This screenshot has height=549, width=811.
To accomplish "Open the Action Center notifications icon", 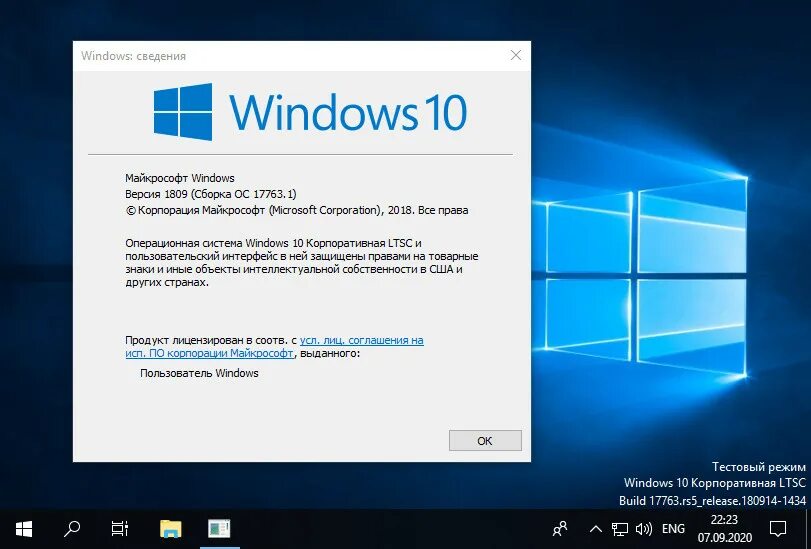I will point(778,529).
